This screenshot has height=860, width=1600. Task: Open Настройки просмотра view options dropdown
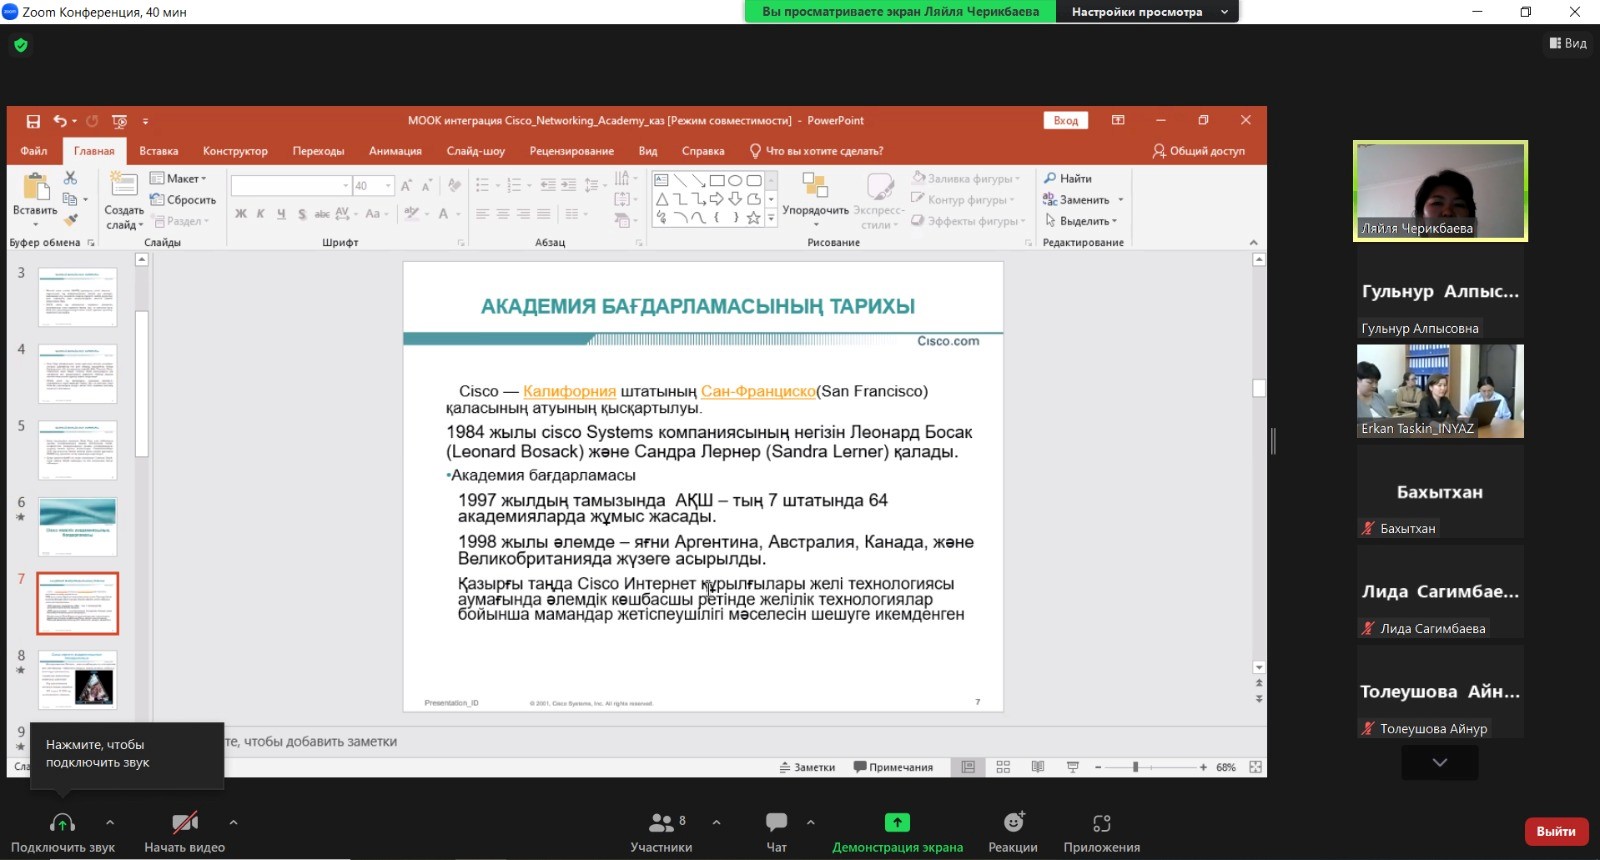coord(1147,12)
